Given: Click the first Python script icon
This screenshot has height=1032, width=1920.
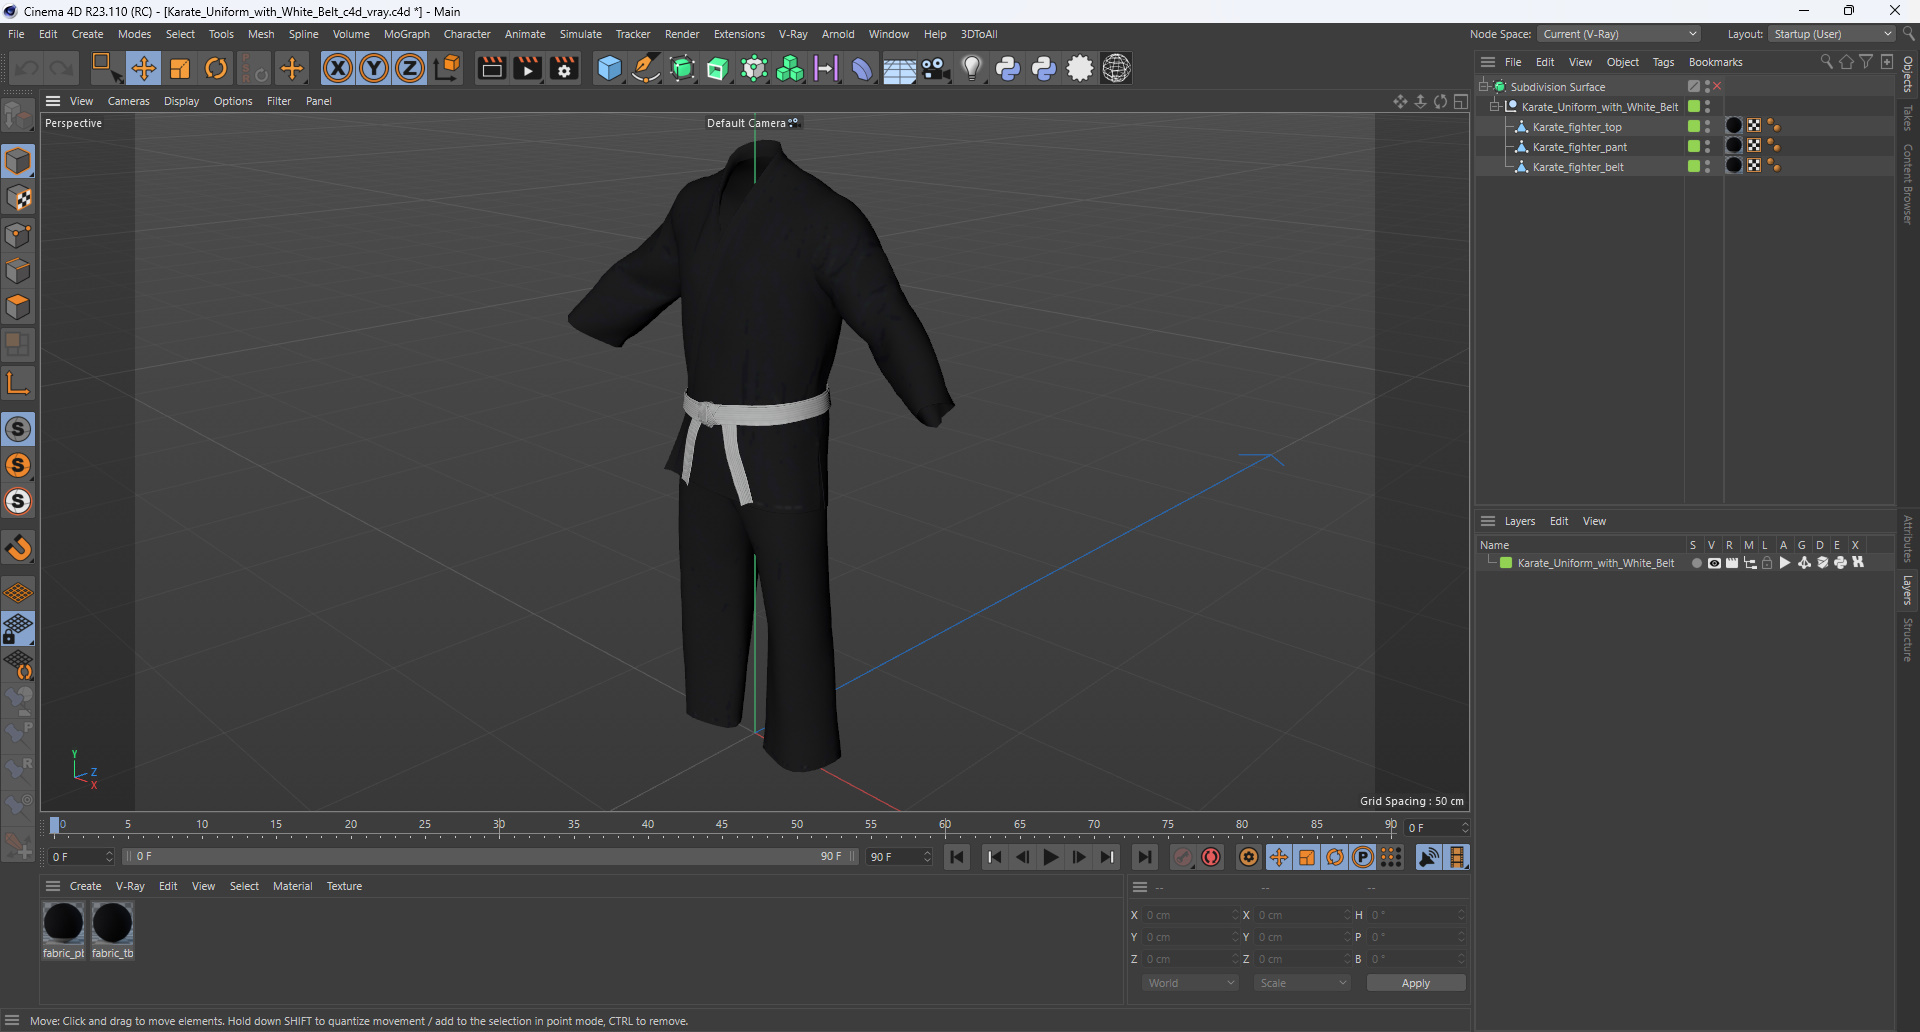Looking at the screenshot, I should [1008, 68].
